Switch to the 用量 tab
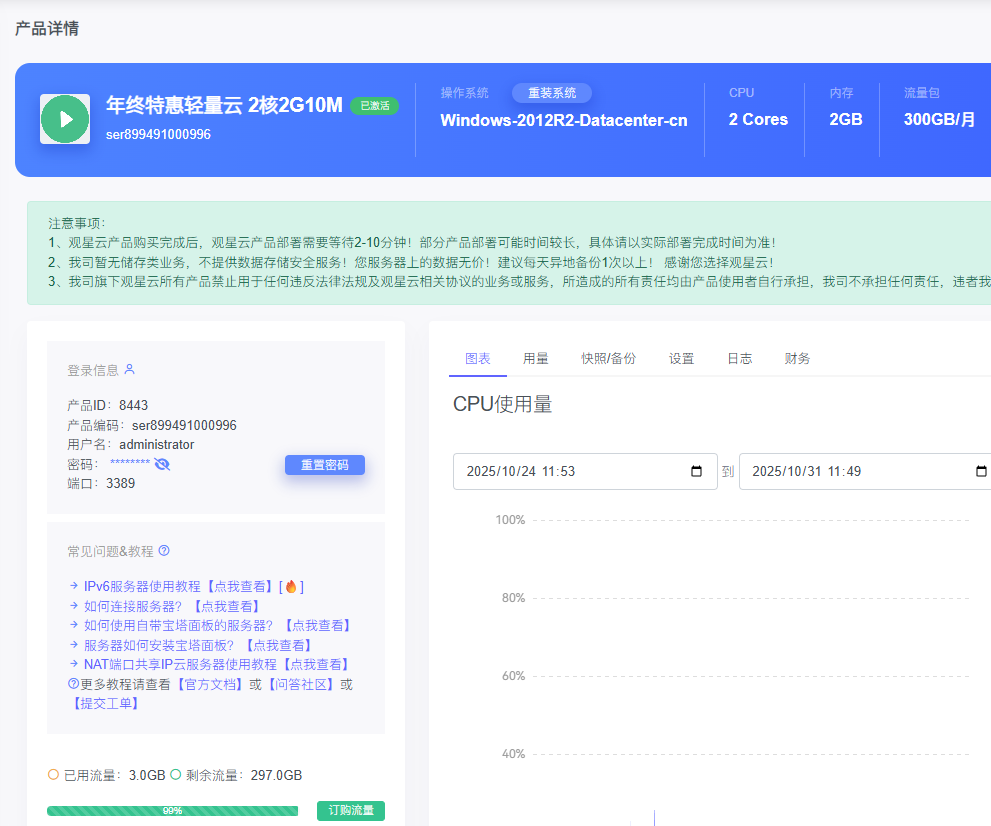Screen dimensions: 991x826 pos(536,359)
